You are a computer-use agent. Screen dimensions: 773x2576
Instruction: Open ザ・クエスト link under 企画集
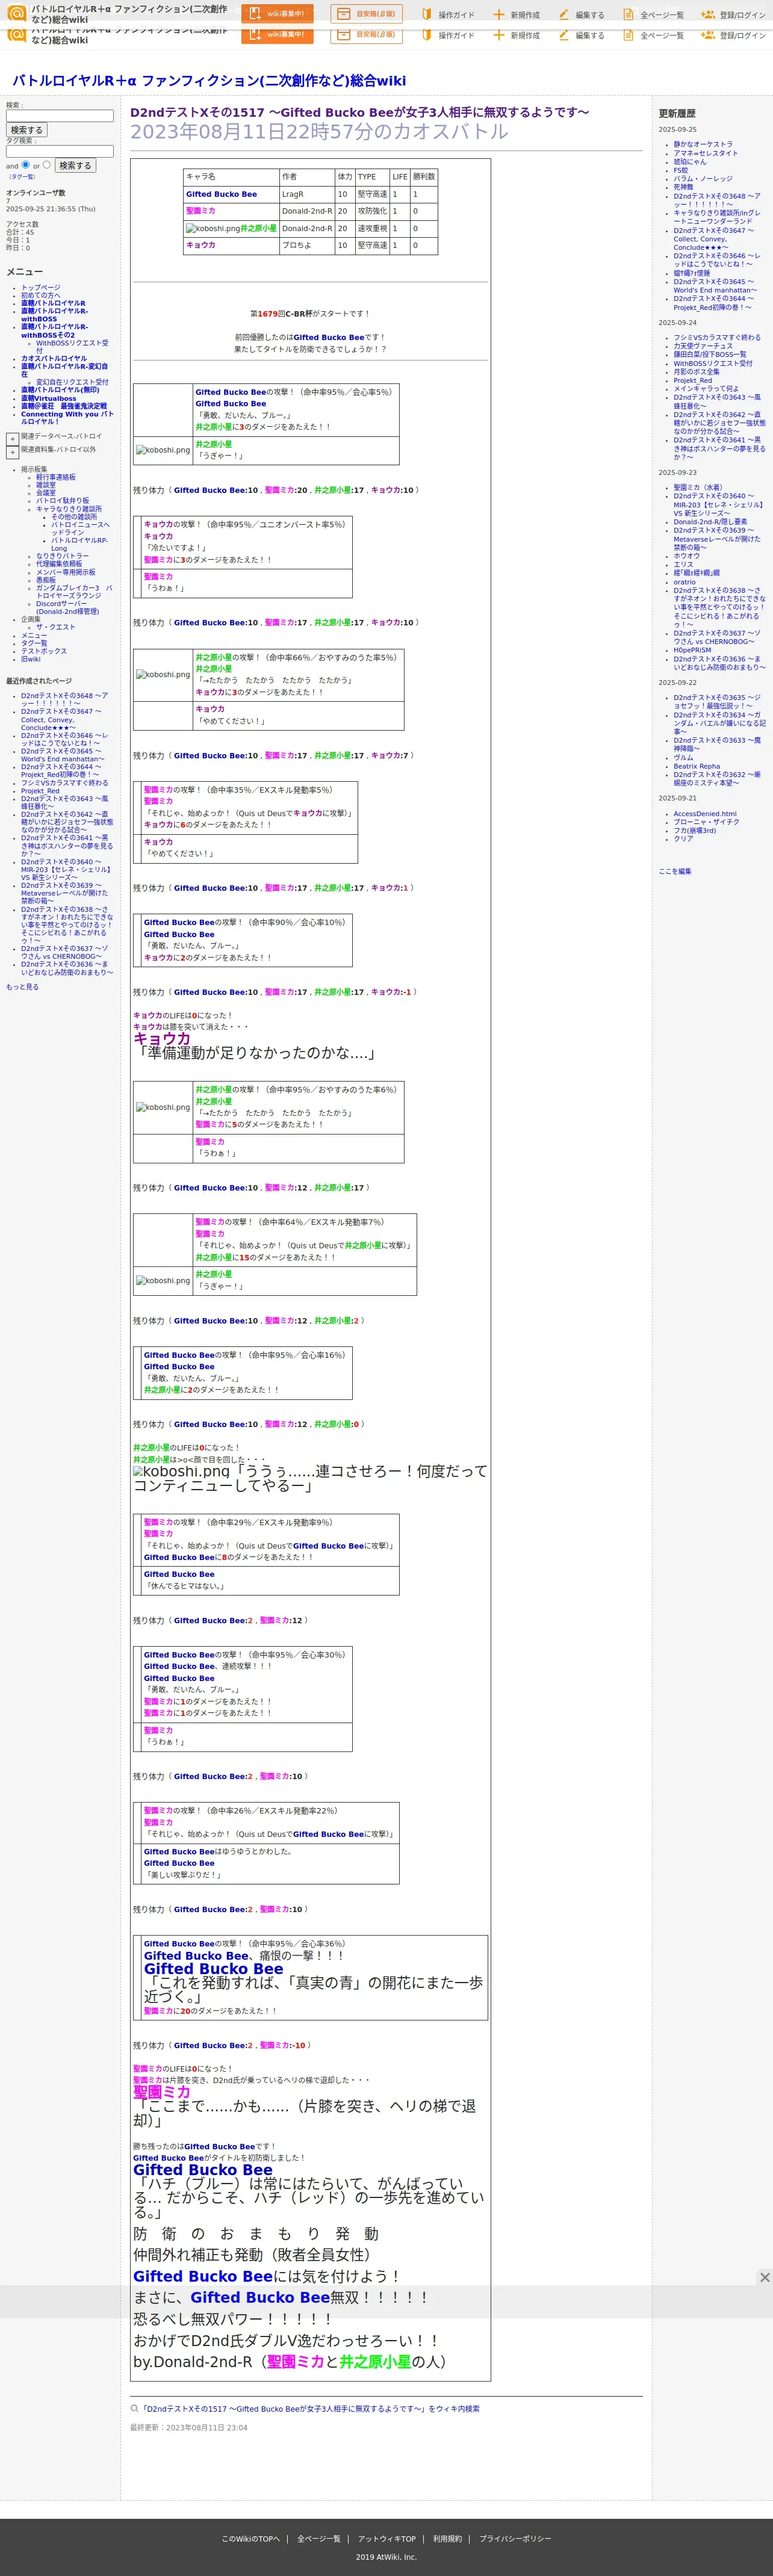[55, 627]
